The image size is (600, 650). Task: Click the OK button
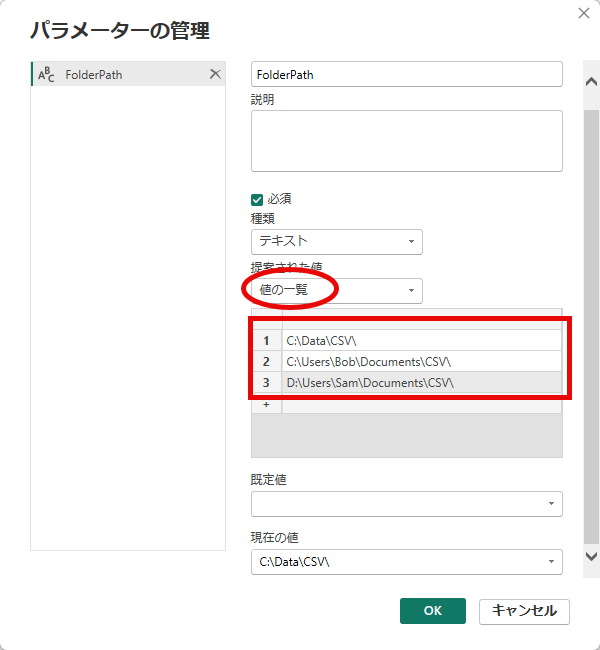click(433, 611)
